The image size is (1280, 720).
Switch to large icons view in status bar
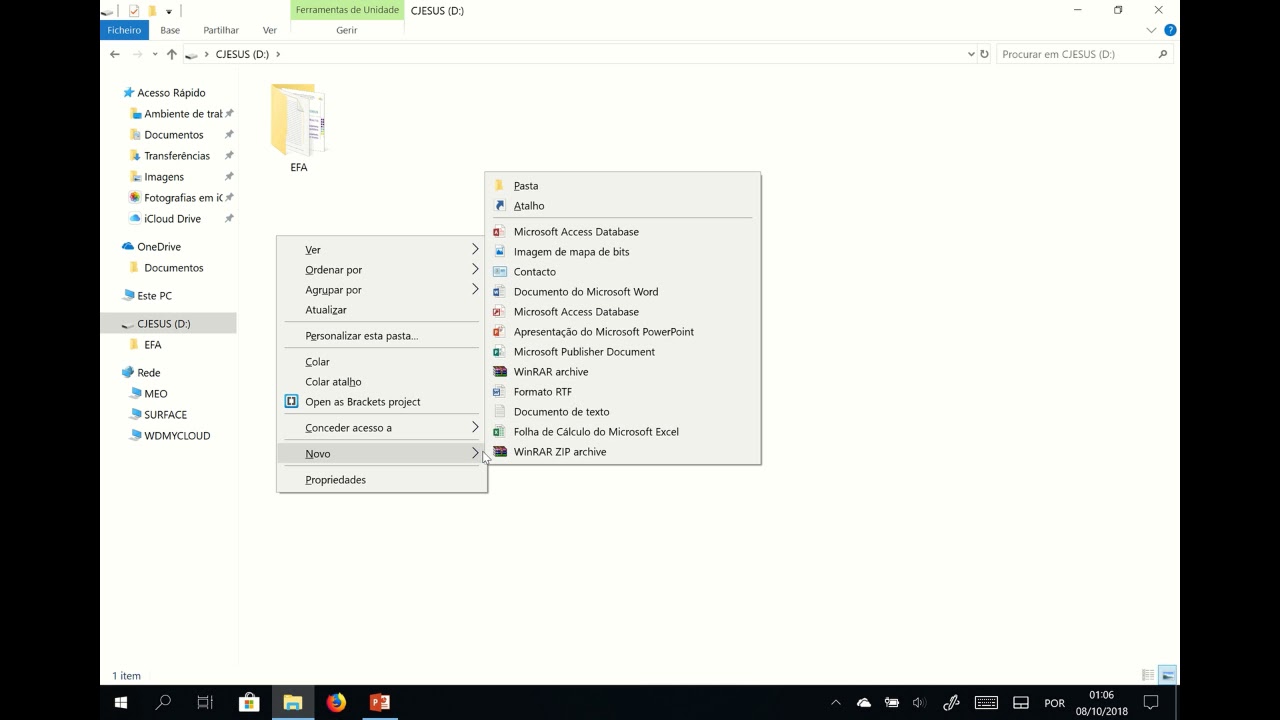1167,676
